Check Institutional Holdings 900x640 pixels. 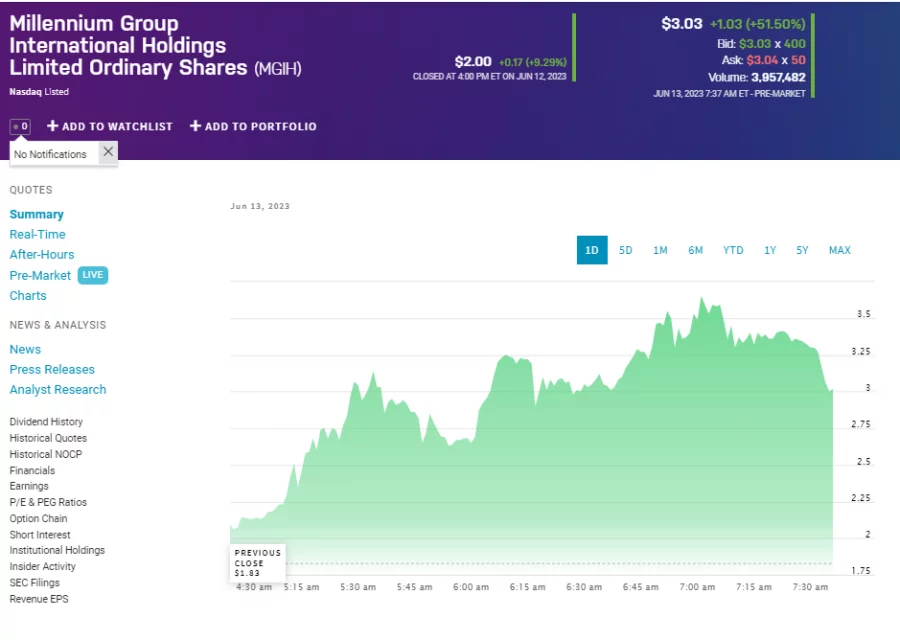(56, 550)
